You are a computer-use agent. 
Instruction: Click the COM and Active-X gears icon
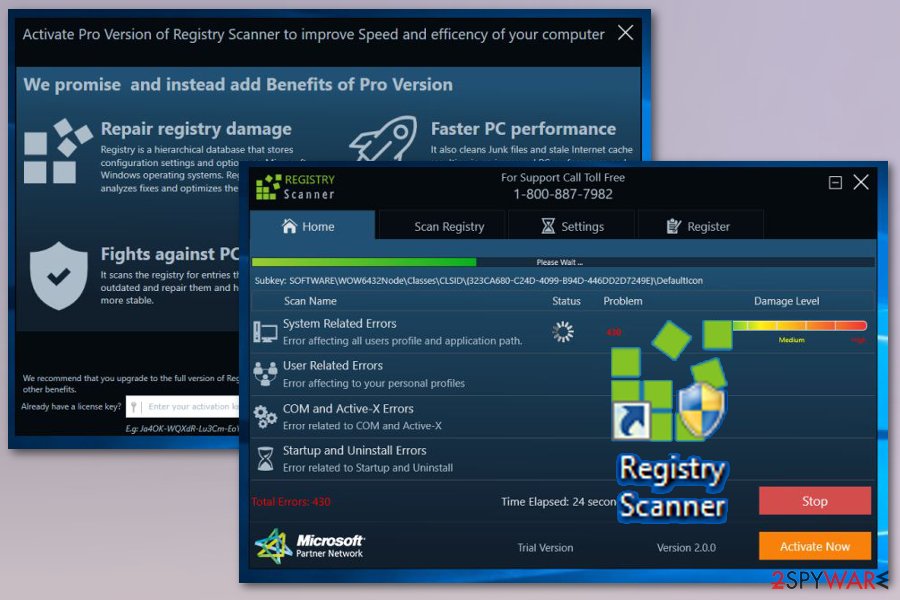pyautogui.click(x=265, y=416)
